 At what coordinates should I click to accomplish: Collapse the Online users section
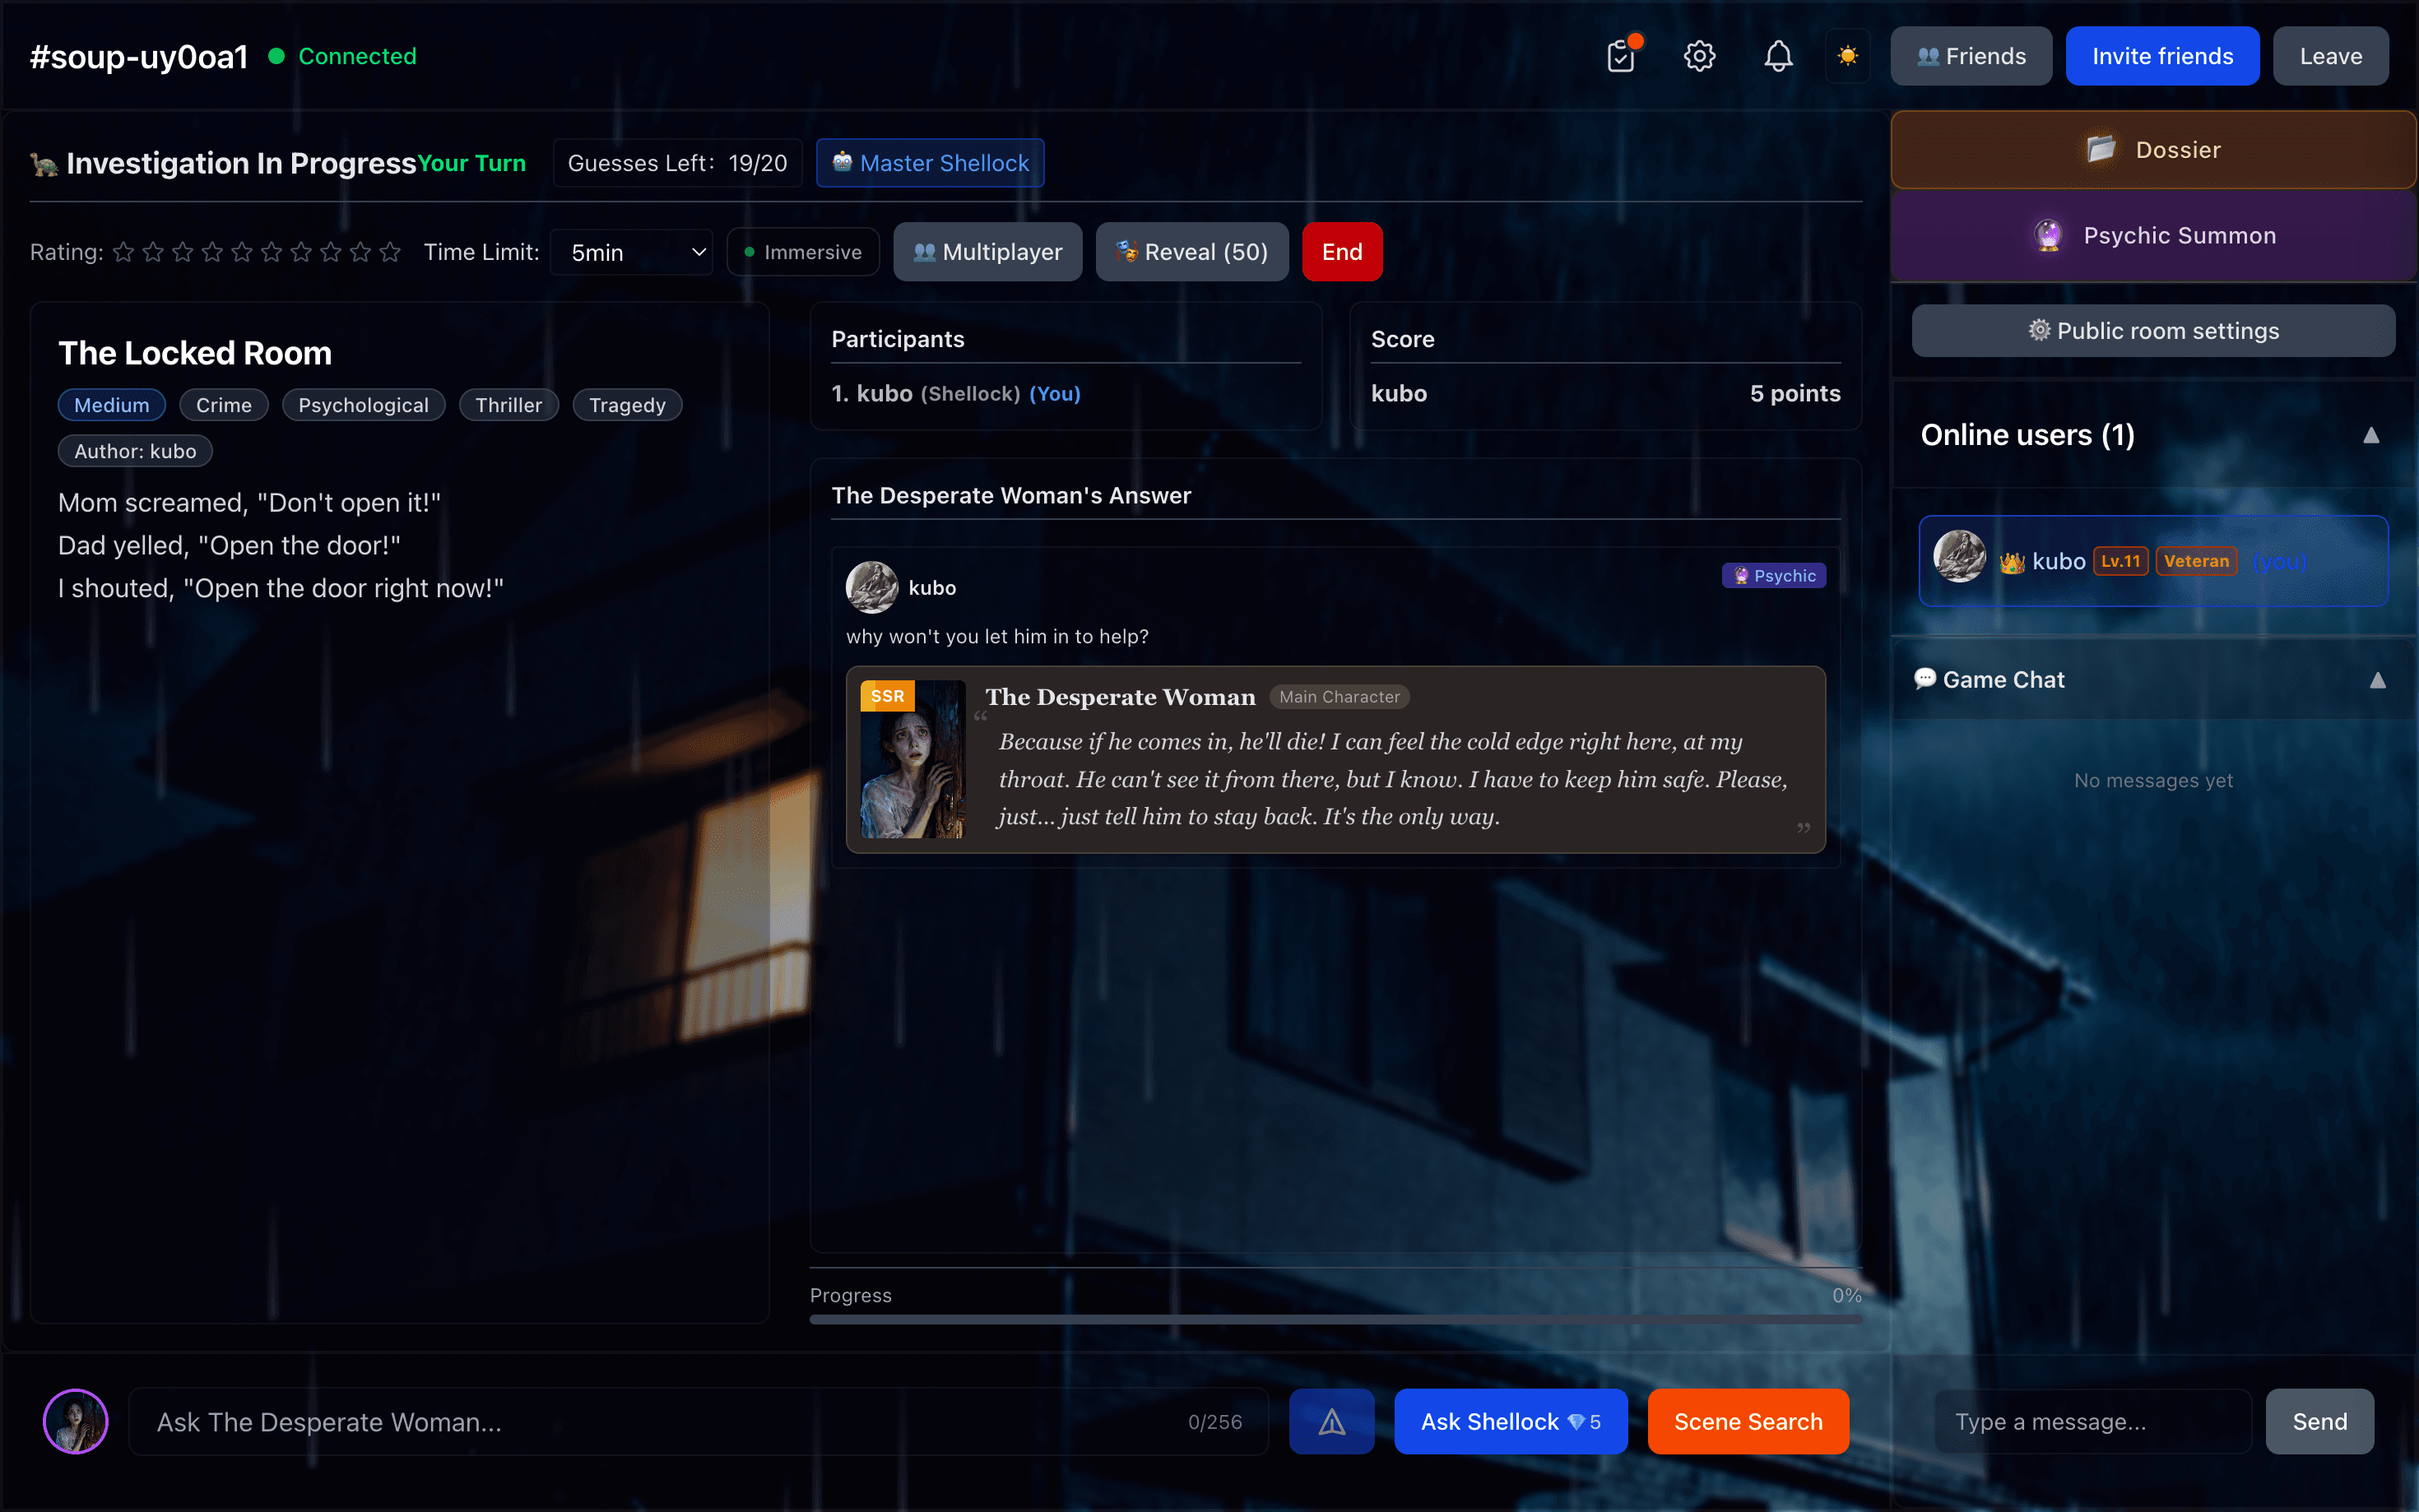click(2373, 435)
